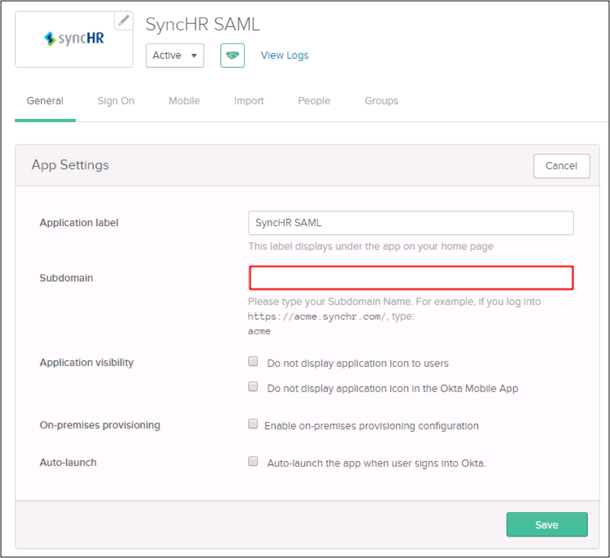610x558 pixels.
Task: Open the View Logs link
Action: (284, 55)
